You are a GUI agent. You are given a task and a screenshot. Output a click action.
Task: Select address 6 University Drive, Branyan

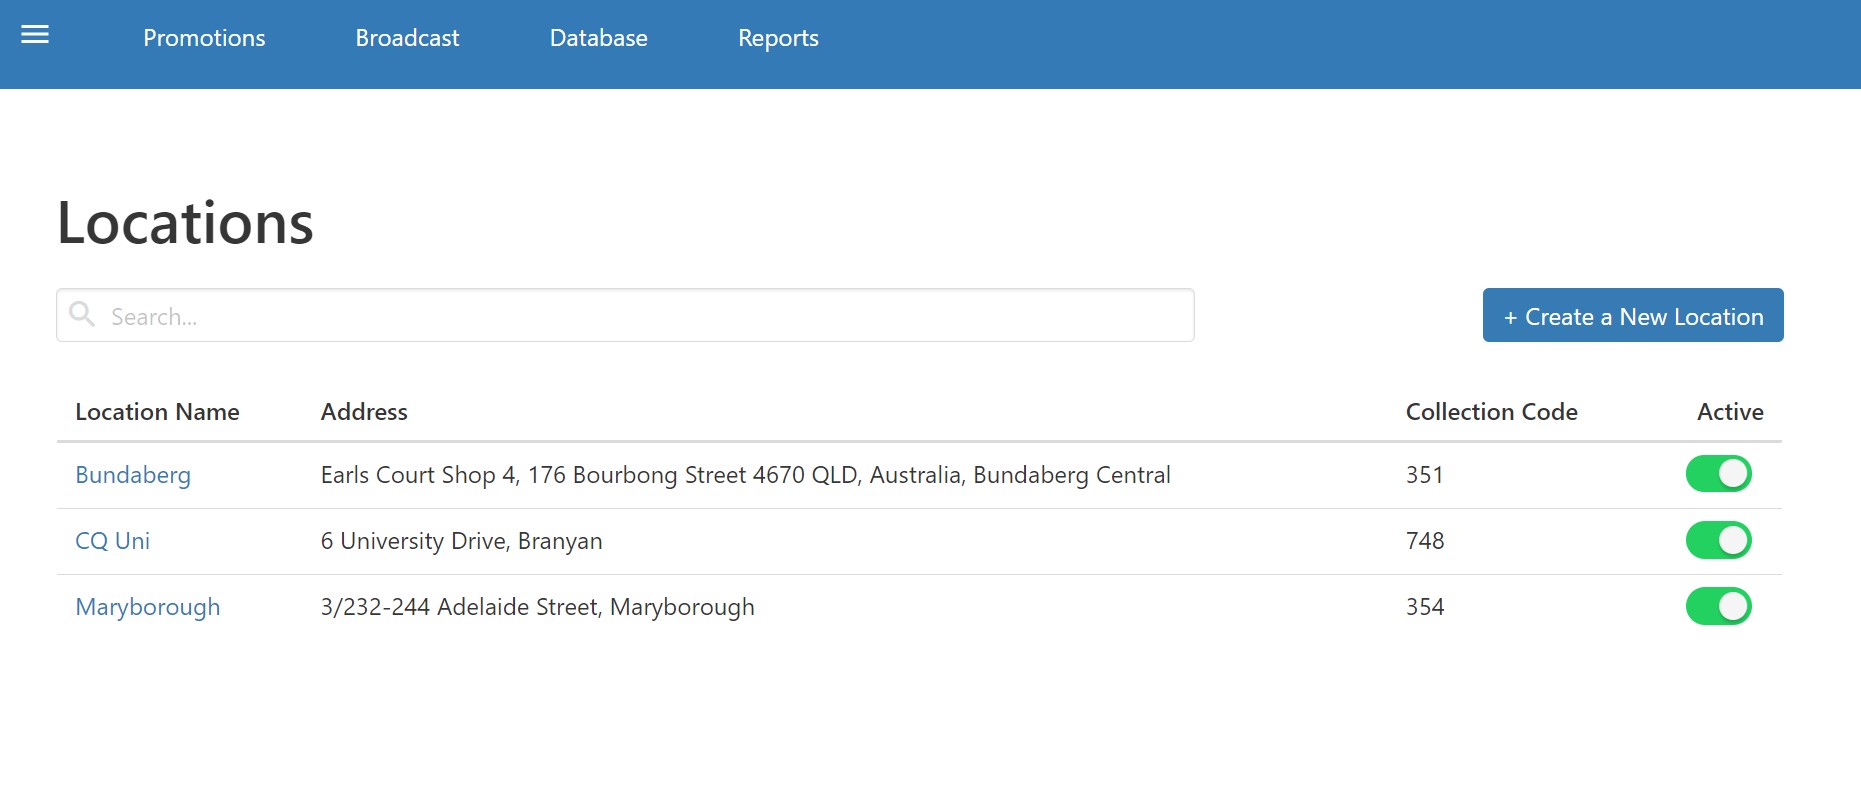461,541
